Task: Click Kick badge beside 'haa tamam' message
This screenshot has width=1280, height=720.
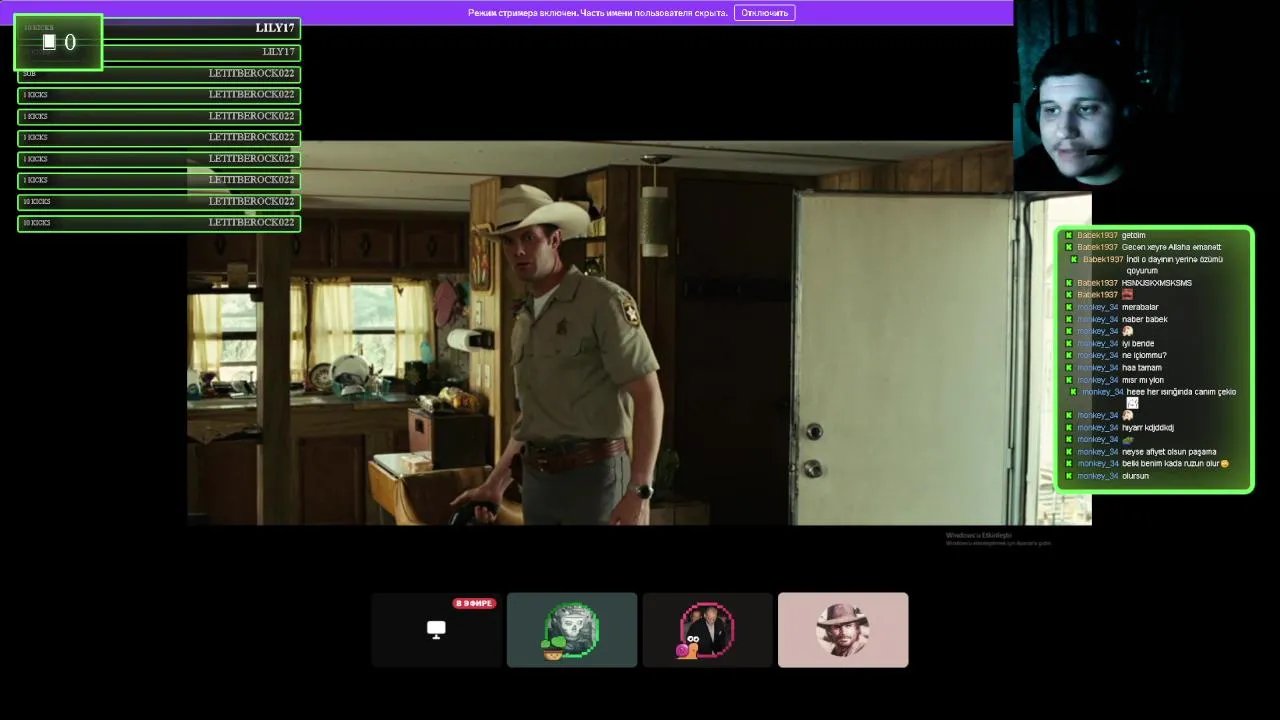Action: 1069,367
